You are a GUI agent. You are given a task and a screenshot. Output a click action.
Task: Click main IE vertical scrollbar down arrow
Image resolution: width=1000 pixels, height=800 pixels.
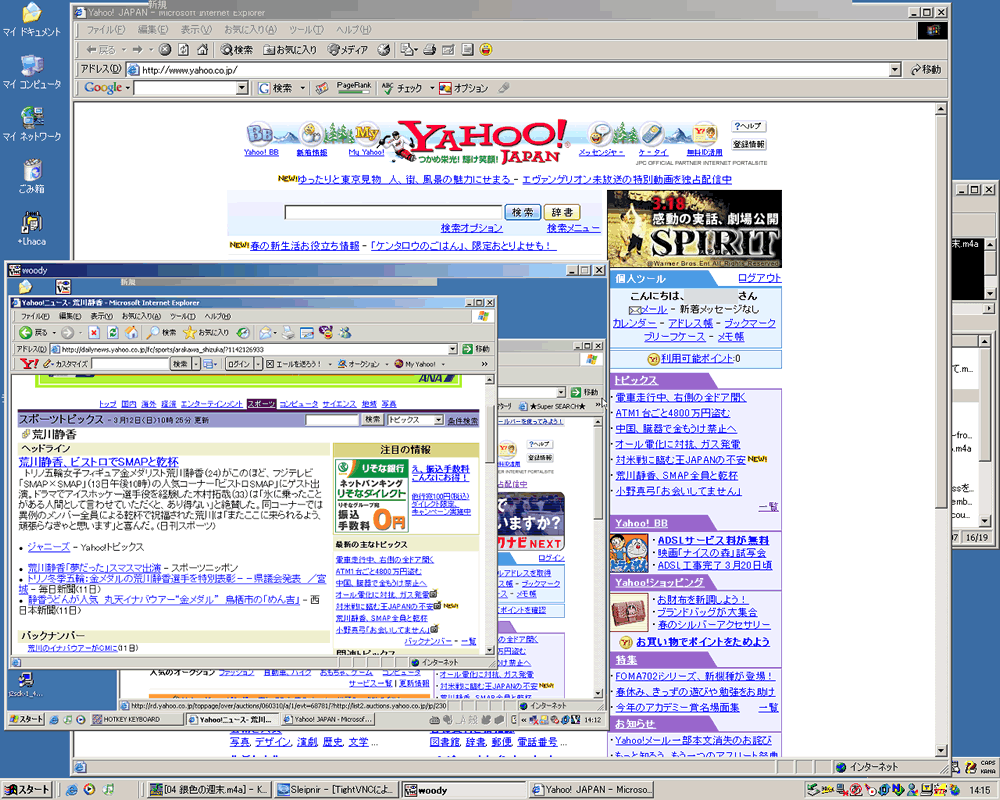click(941, 750)
